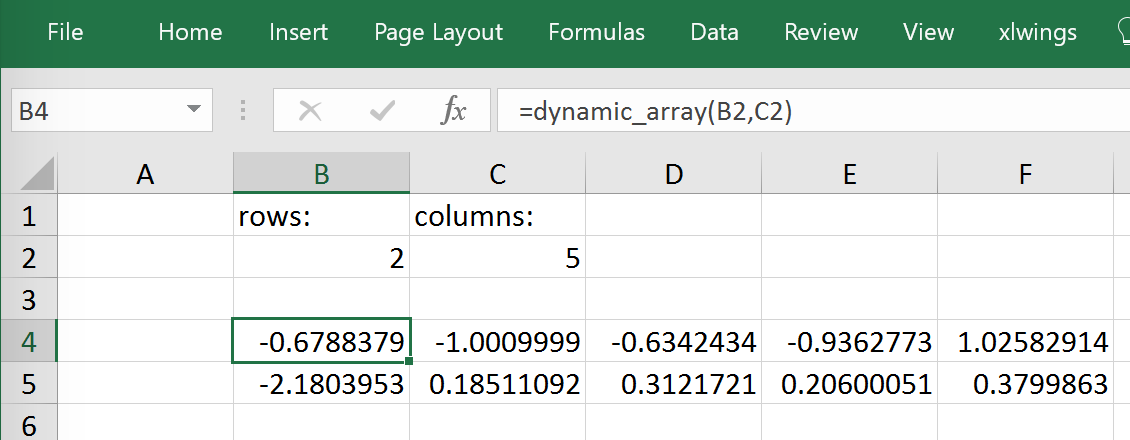
Task: Open Insert Function fx button
Action: (x=454, y=111)
